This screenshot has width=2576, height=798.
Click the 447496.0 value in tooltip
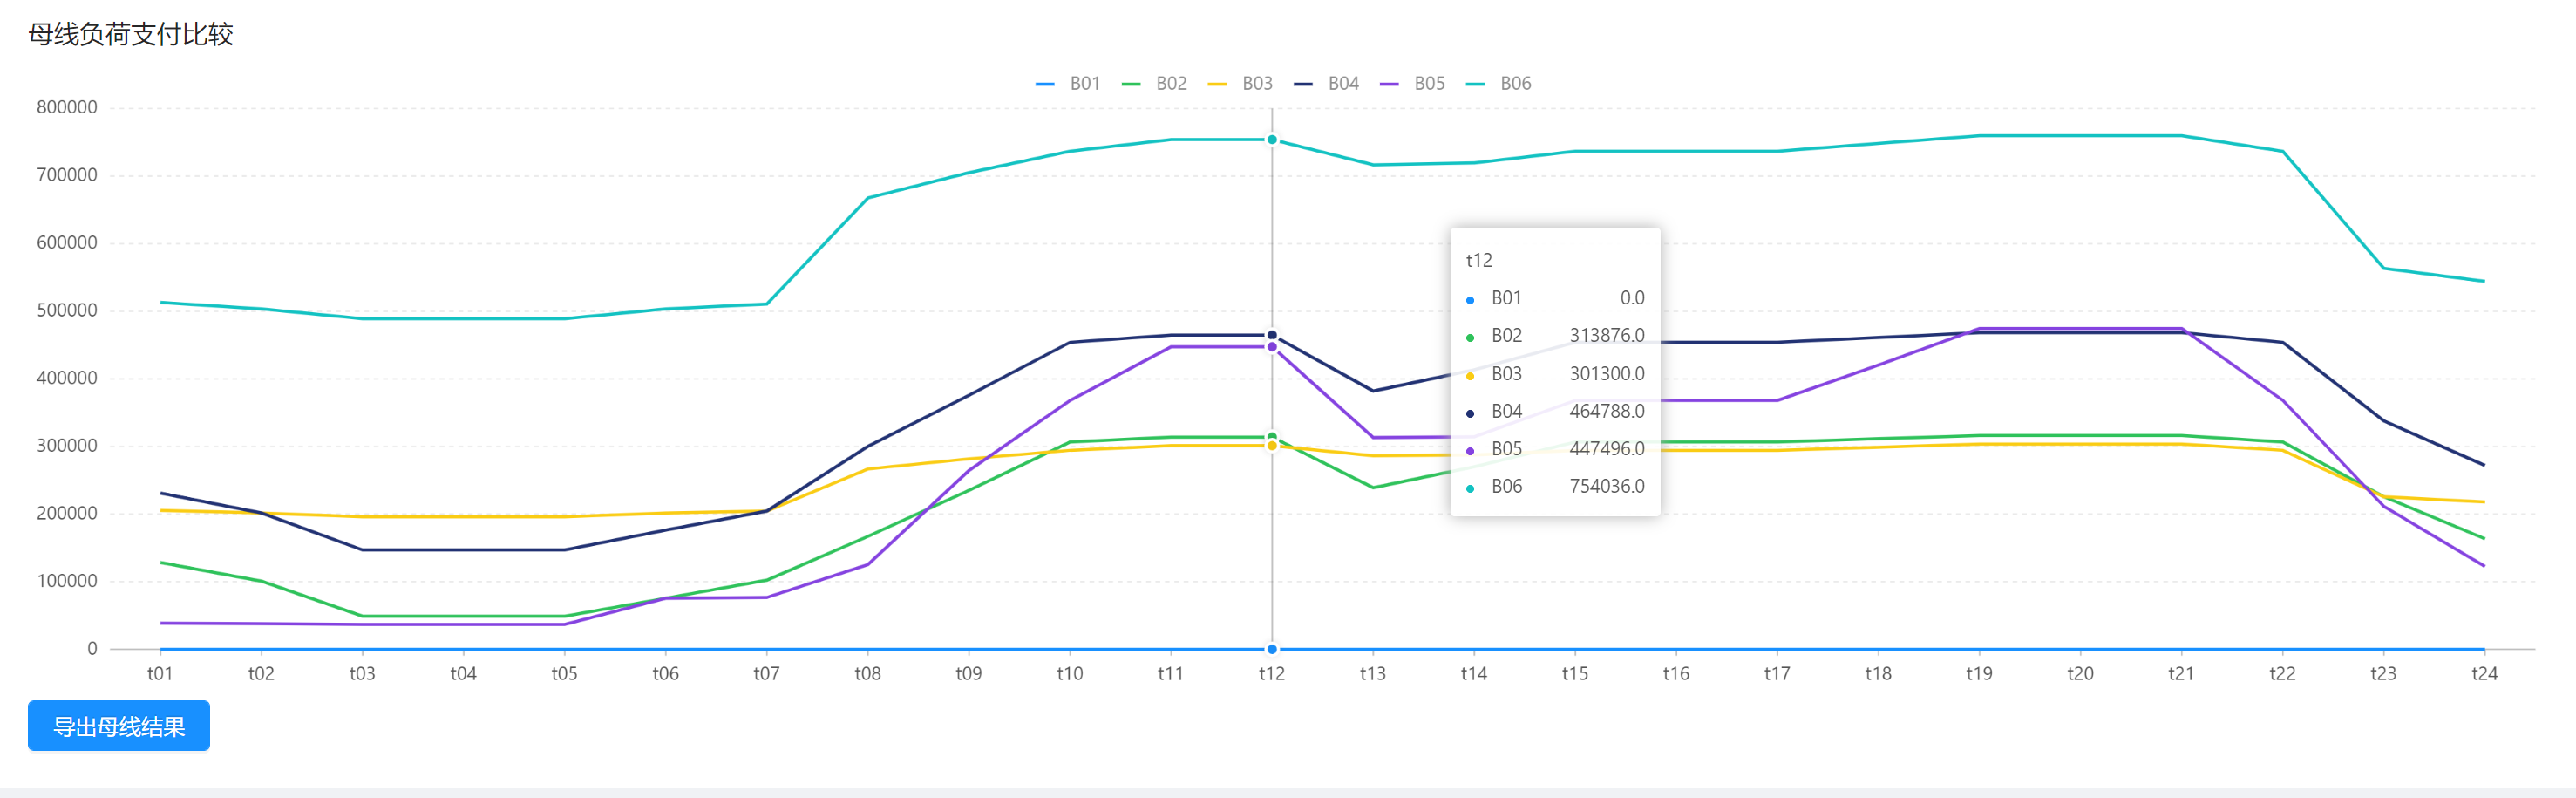pyautogui.click(x=1607, y=449)
